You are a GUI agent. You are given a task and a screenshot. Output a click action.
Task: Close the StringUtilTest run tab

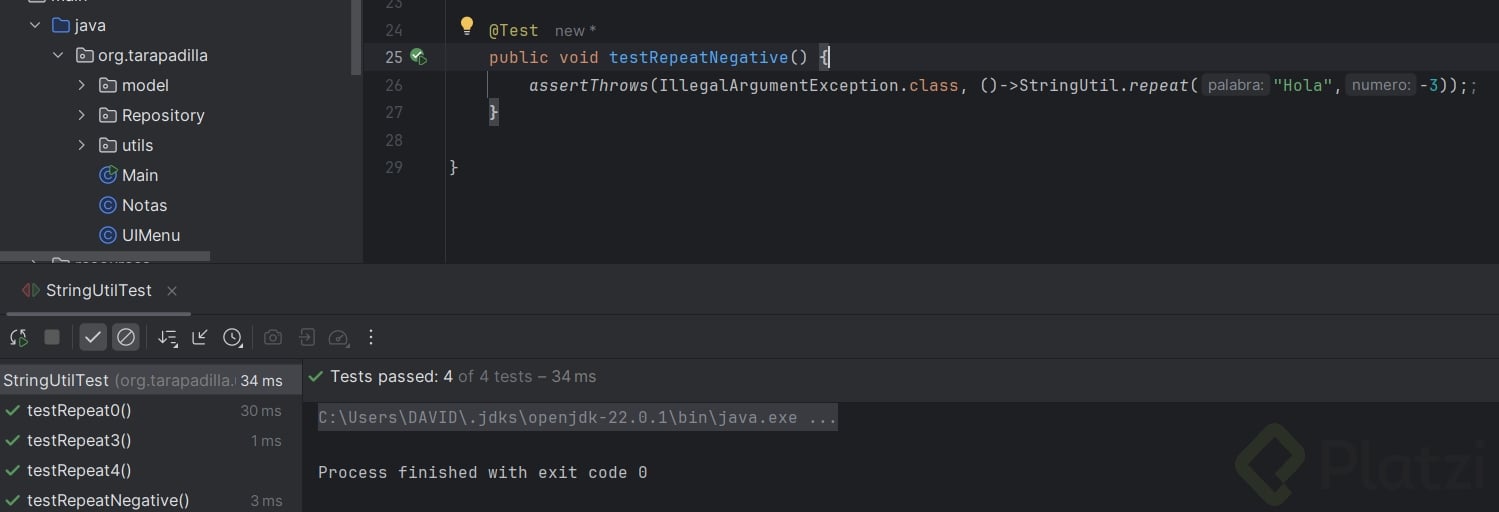[172, 291]
